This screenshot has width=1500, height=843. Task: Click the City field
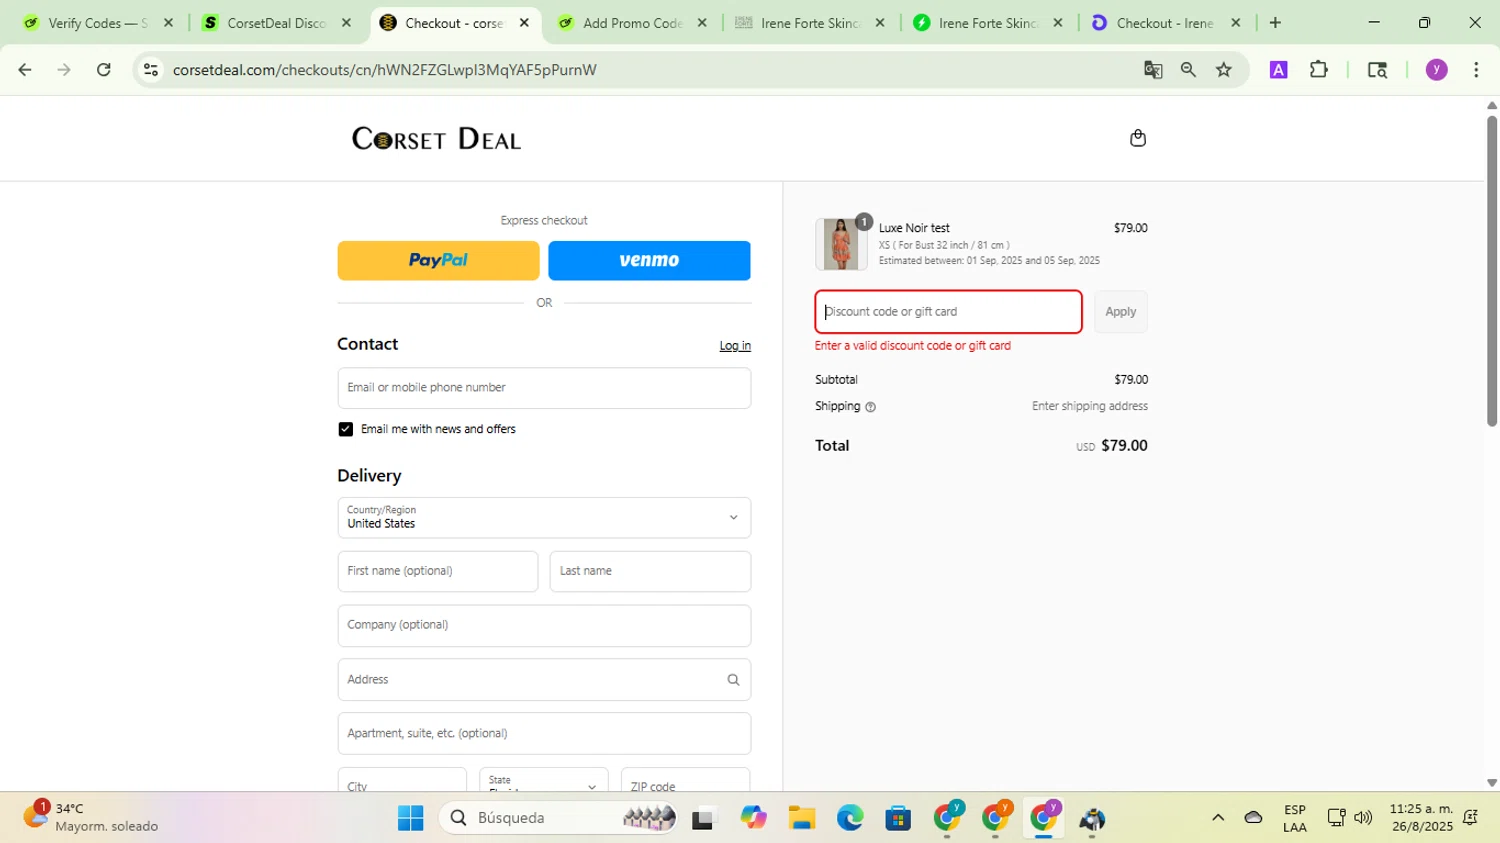click(402, 780)
